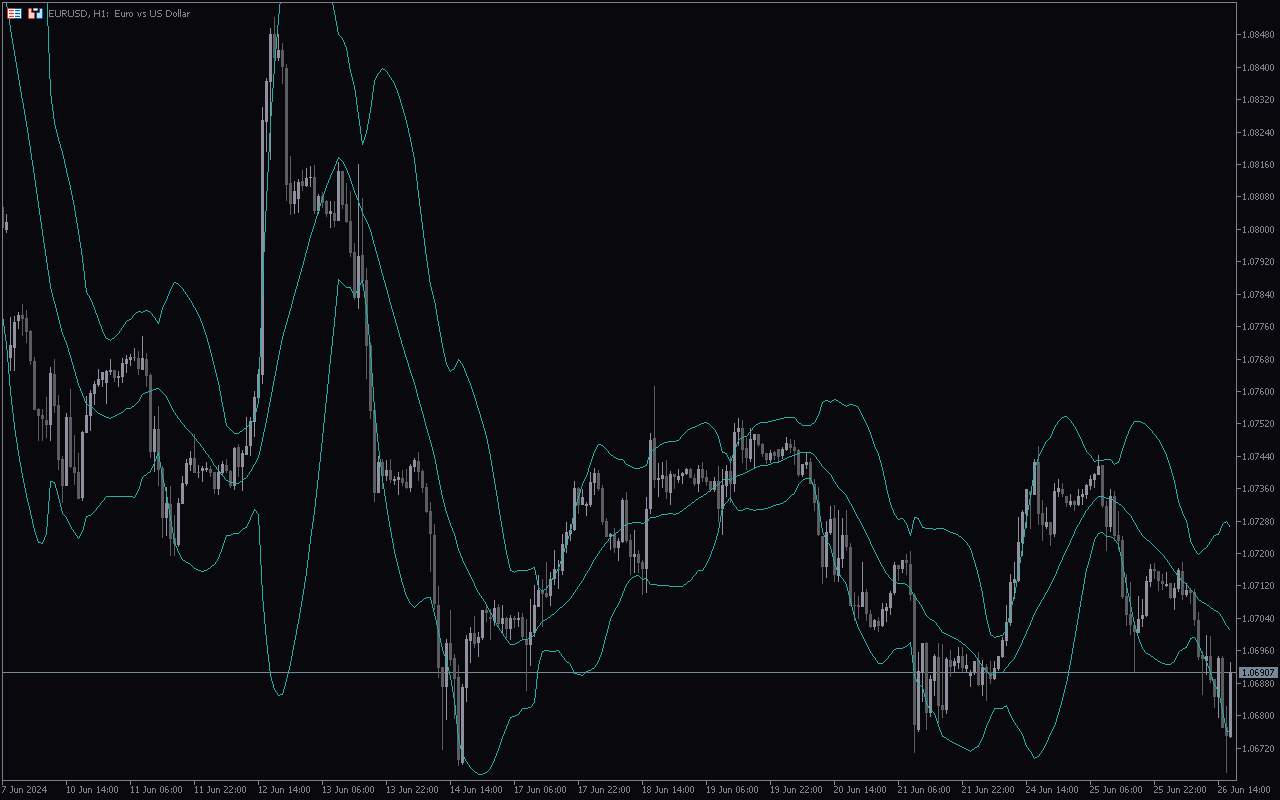
Task: Select the 1.07040 price value
Action: tap(1257, 618)
